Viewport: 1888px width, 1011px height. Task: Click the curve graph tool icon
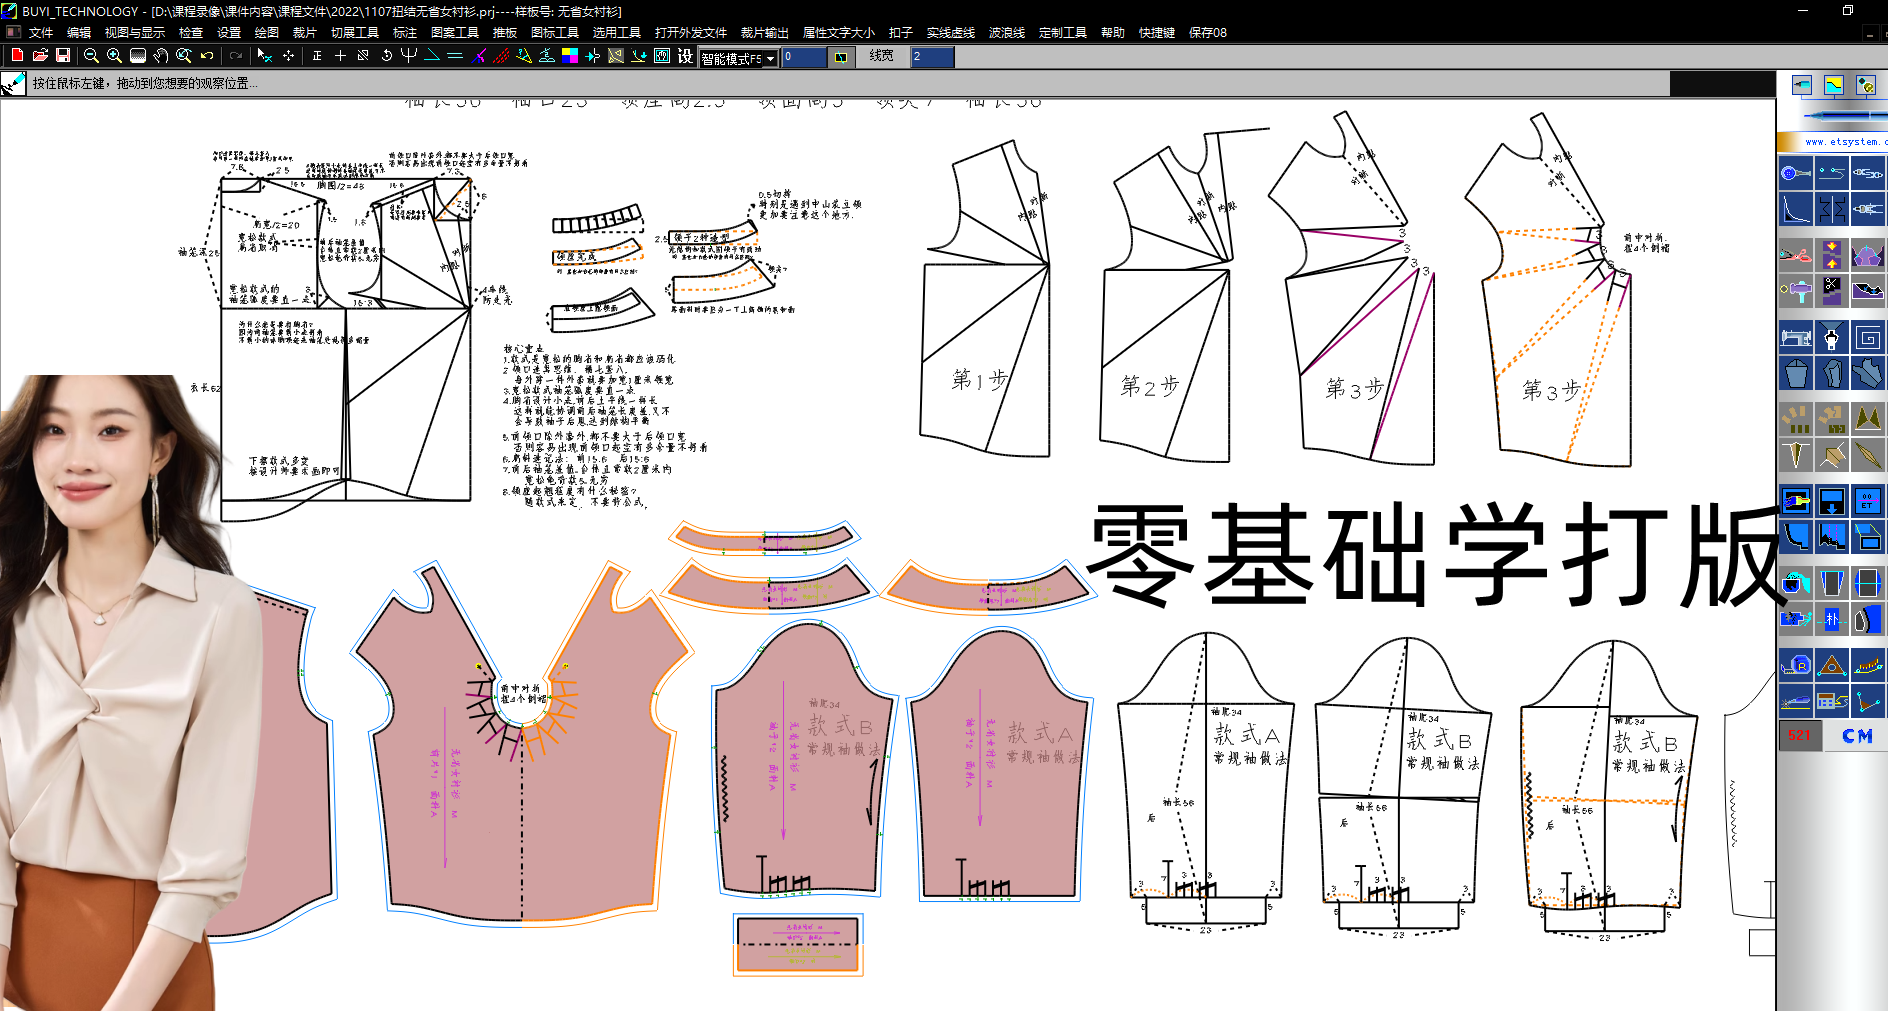(1796, 208)
